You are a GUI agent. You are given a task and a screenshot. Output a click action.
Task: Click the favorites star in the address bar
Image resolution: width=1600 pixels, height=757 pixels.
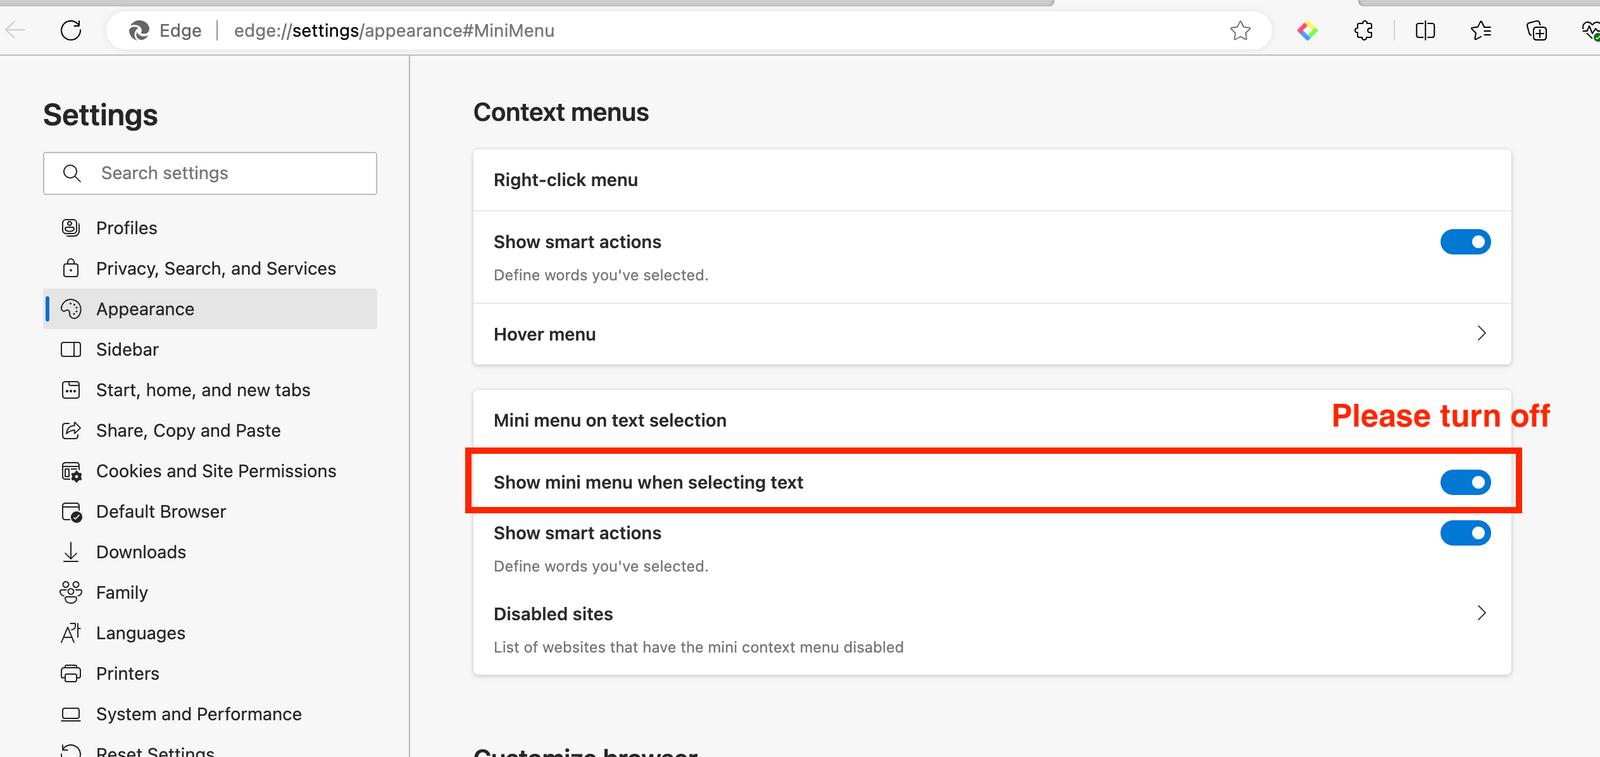[x=1240, y=31]
